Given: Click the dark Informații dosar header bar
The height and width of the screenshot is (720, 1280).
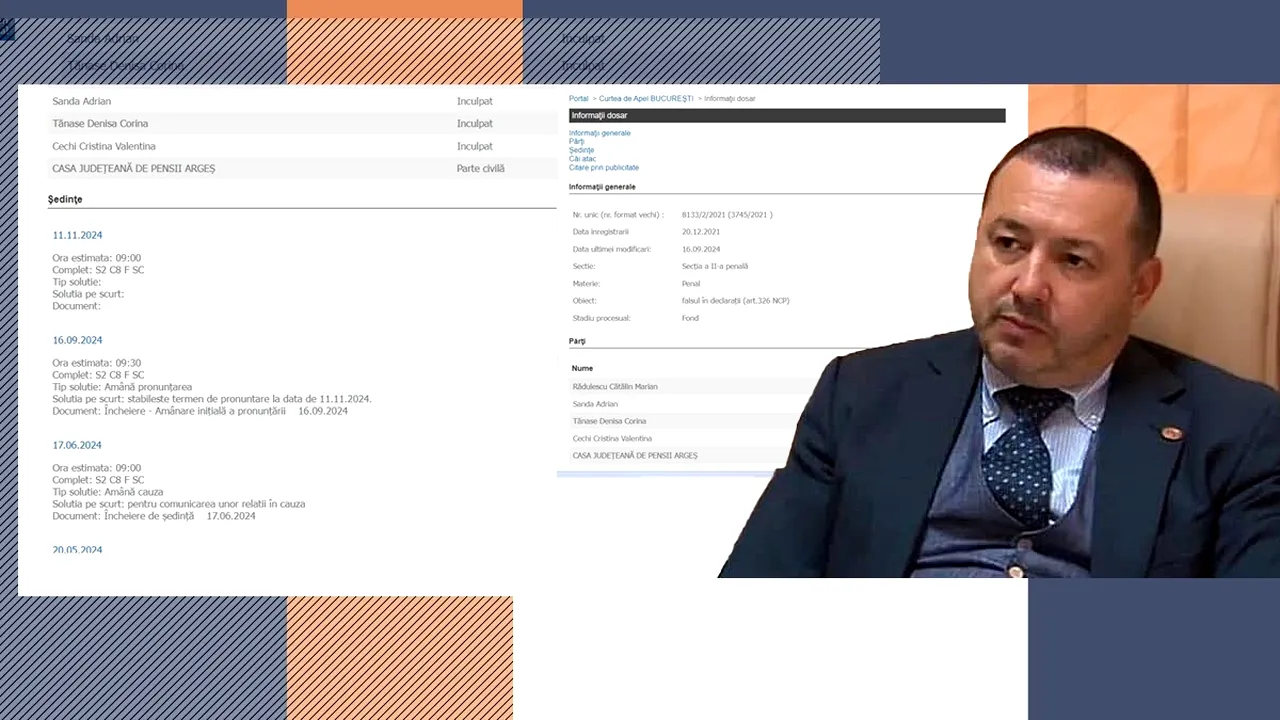Looking at the screenshot, I should 786,116.
